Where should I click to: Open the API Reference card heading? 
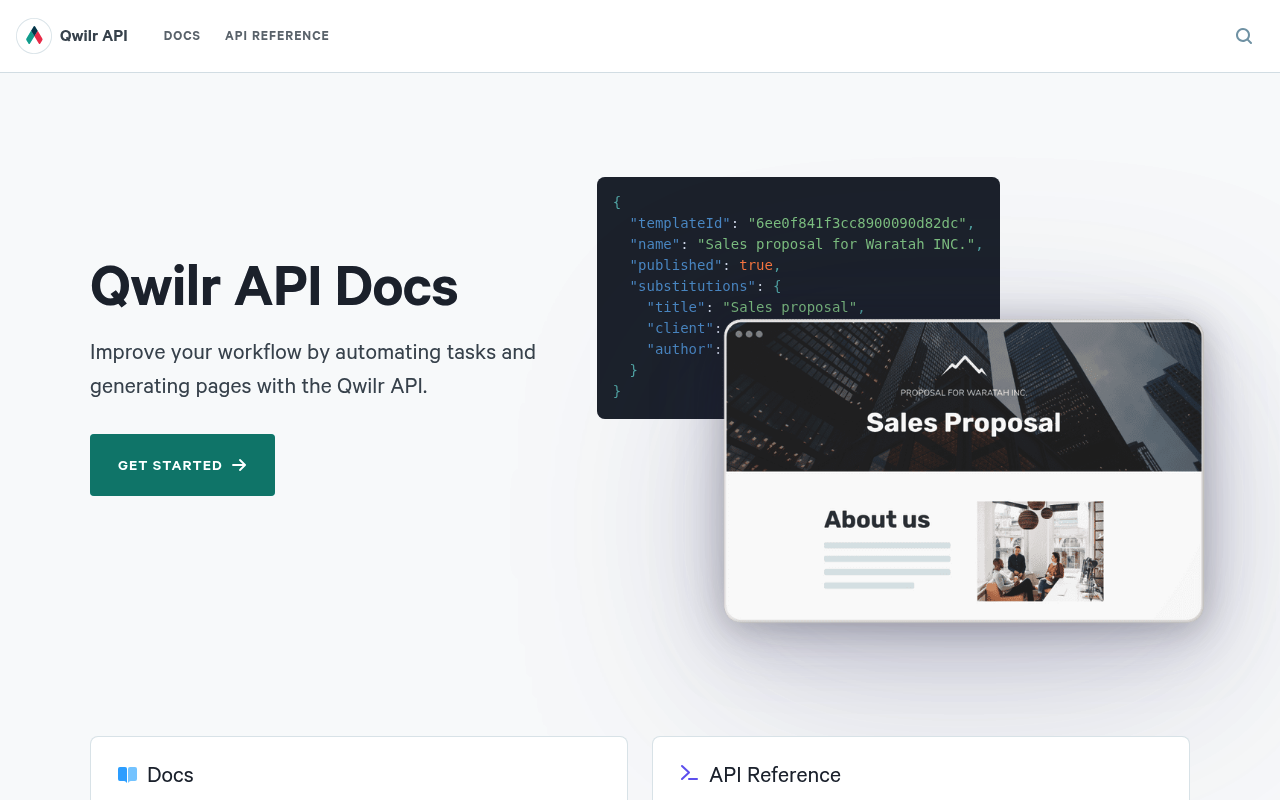pyautogui.click(x=775, y=775)
